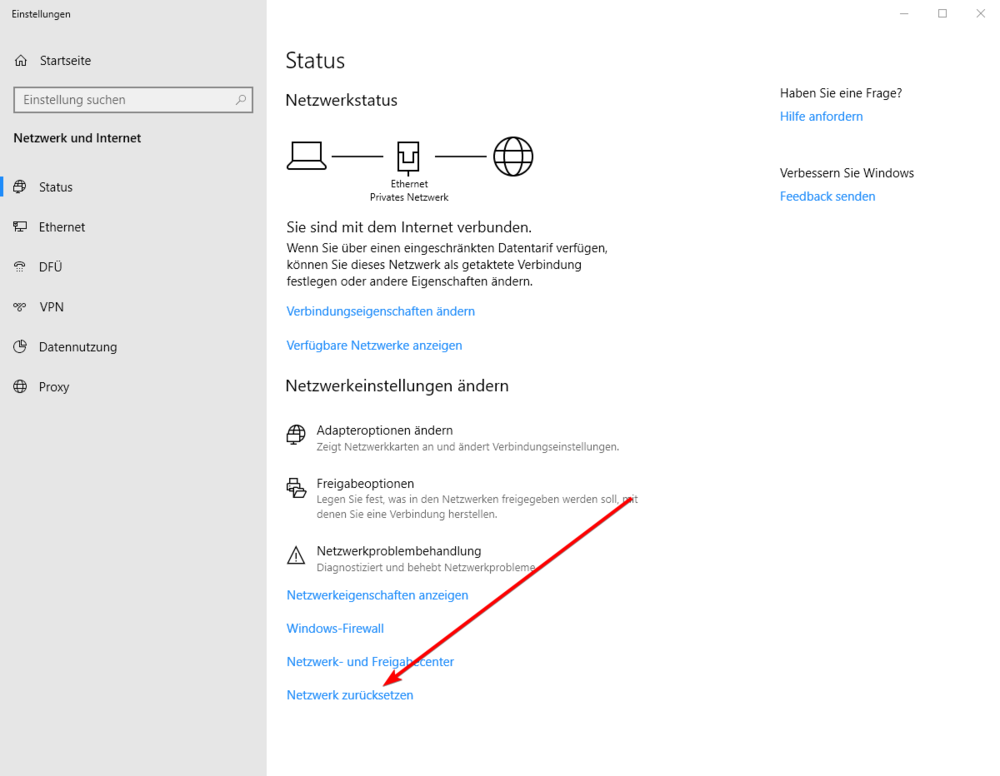Select Feedback senden
This screenshot has height=776, width=1000.
tap(827, 196)
